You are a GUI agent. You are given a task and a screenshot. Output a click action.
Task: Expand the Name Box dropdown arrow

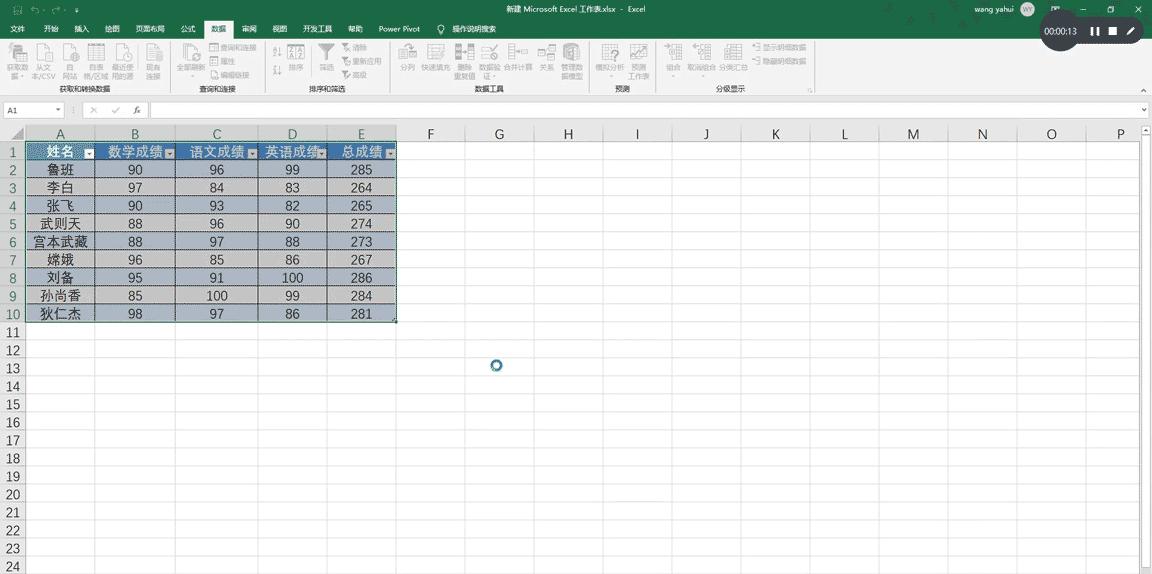pos(58,110)
